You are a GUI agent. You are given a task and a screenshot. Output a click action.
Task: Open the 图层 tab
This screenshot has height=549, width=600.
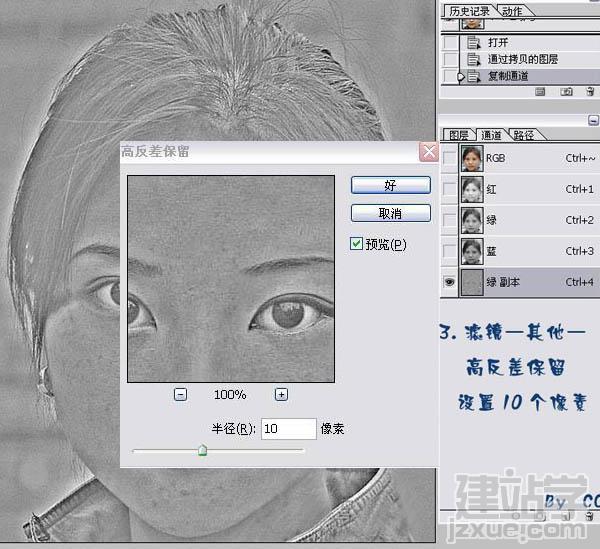point(459,135)
